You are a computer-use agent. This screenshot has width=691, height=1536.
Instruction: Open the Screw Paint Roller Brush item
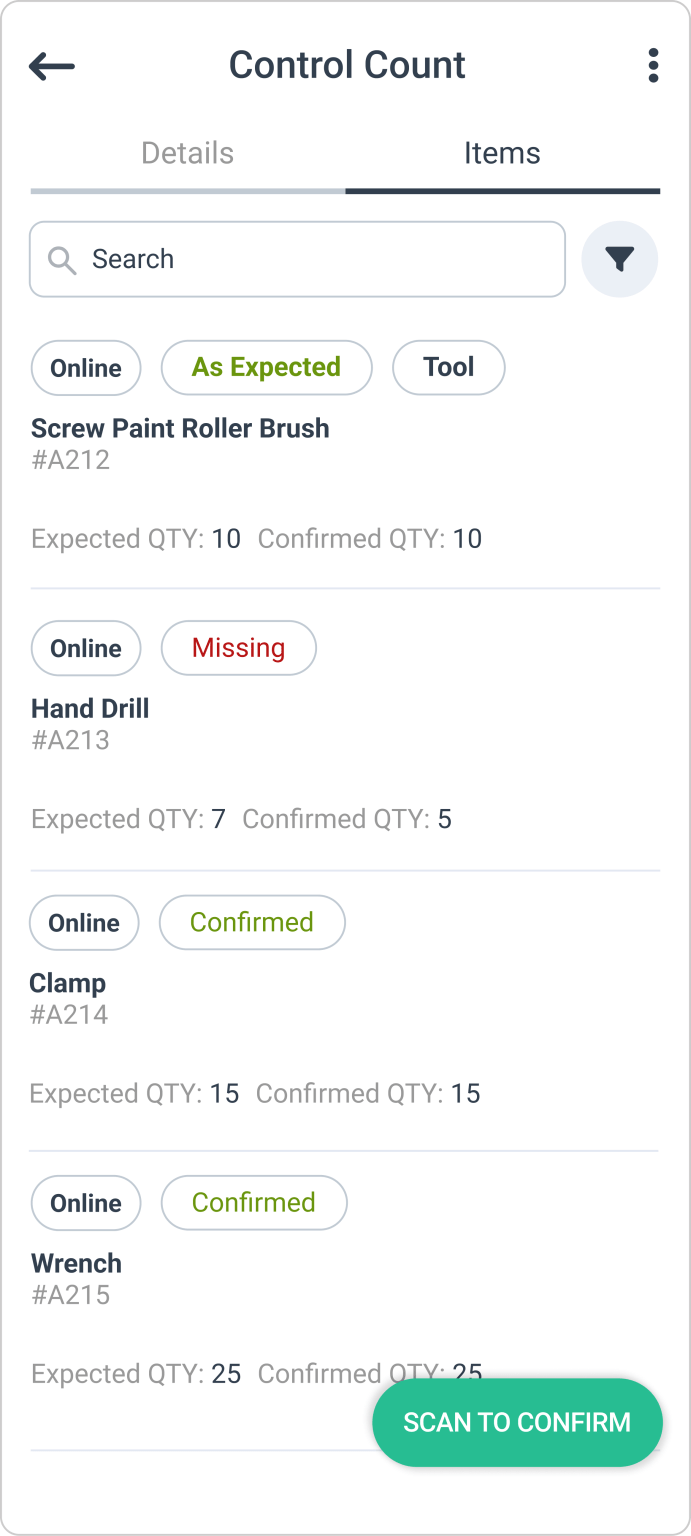point(180,429)
